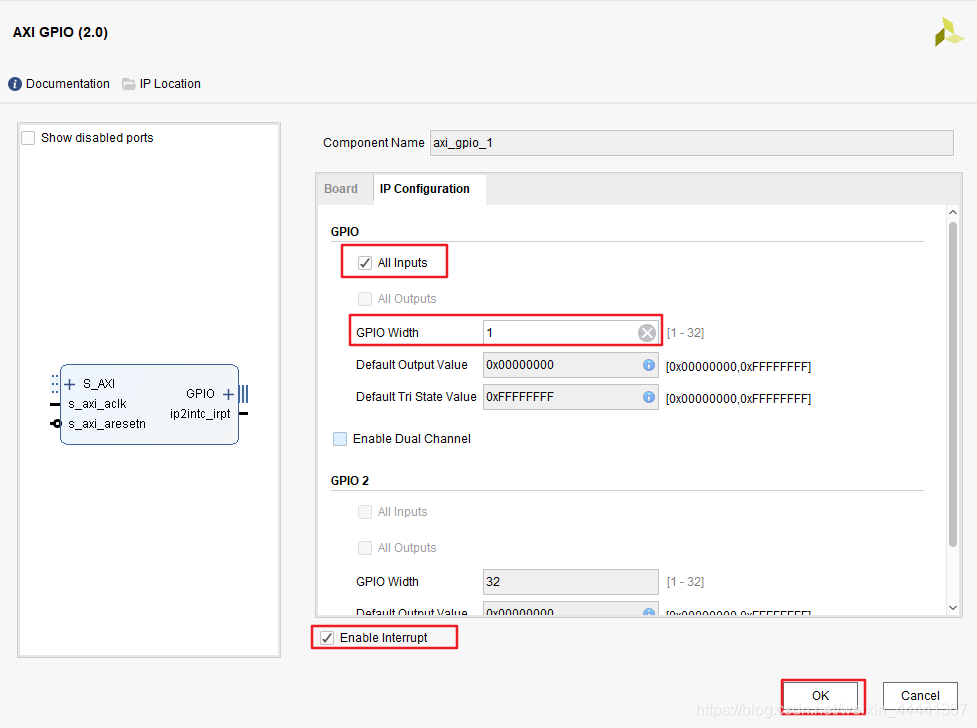Click the scrollbar down arrow
Viewport: 977px width, 728px height.
coord(953,608)
